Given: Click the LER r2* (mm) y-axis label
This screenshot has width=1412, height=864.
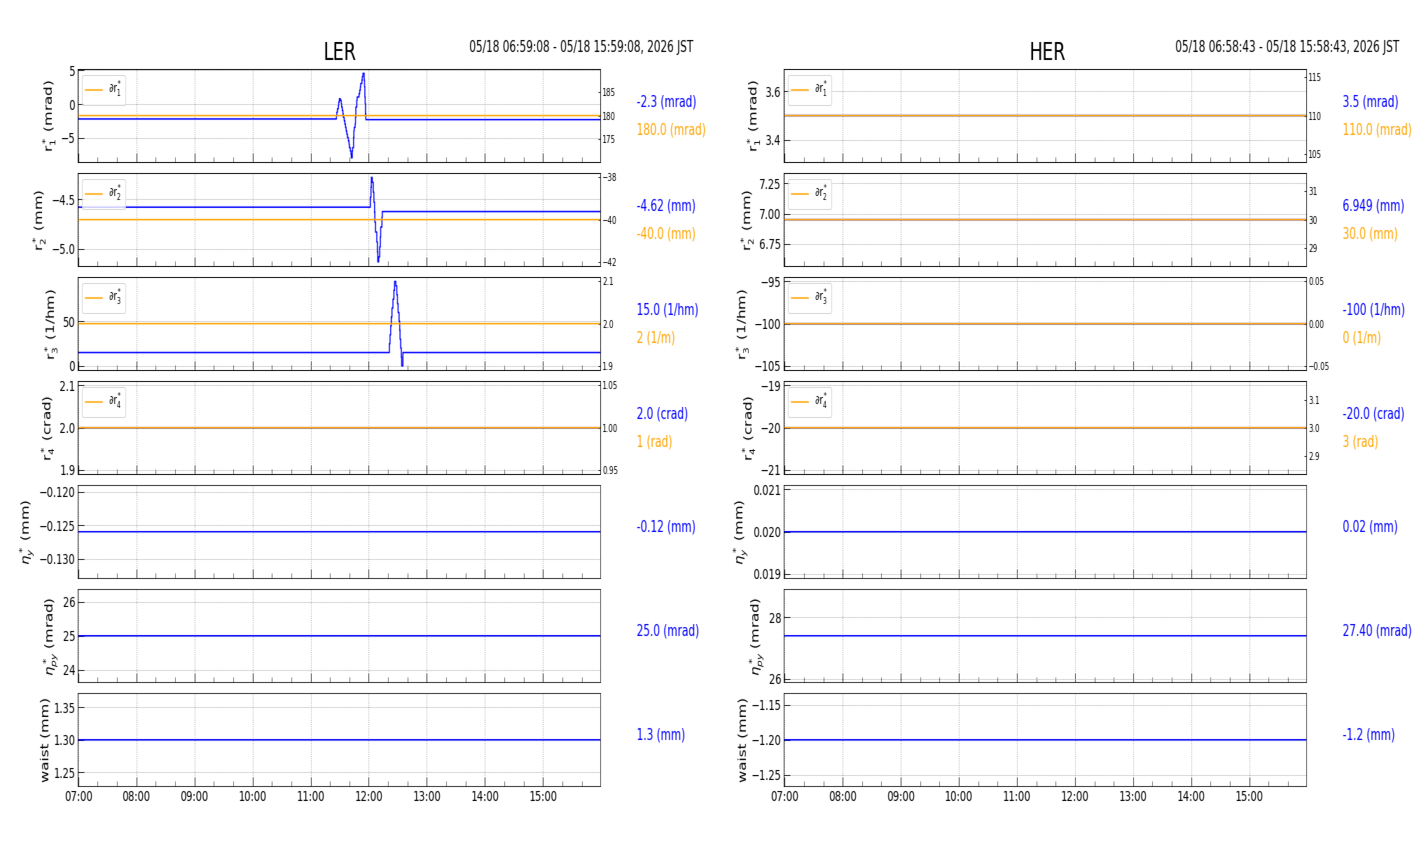Looking at the screenshot, I should (40, 220).
